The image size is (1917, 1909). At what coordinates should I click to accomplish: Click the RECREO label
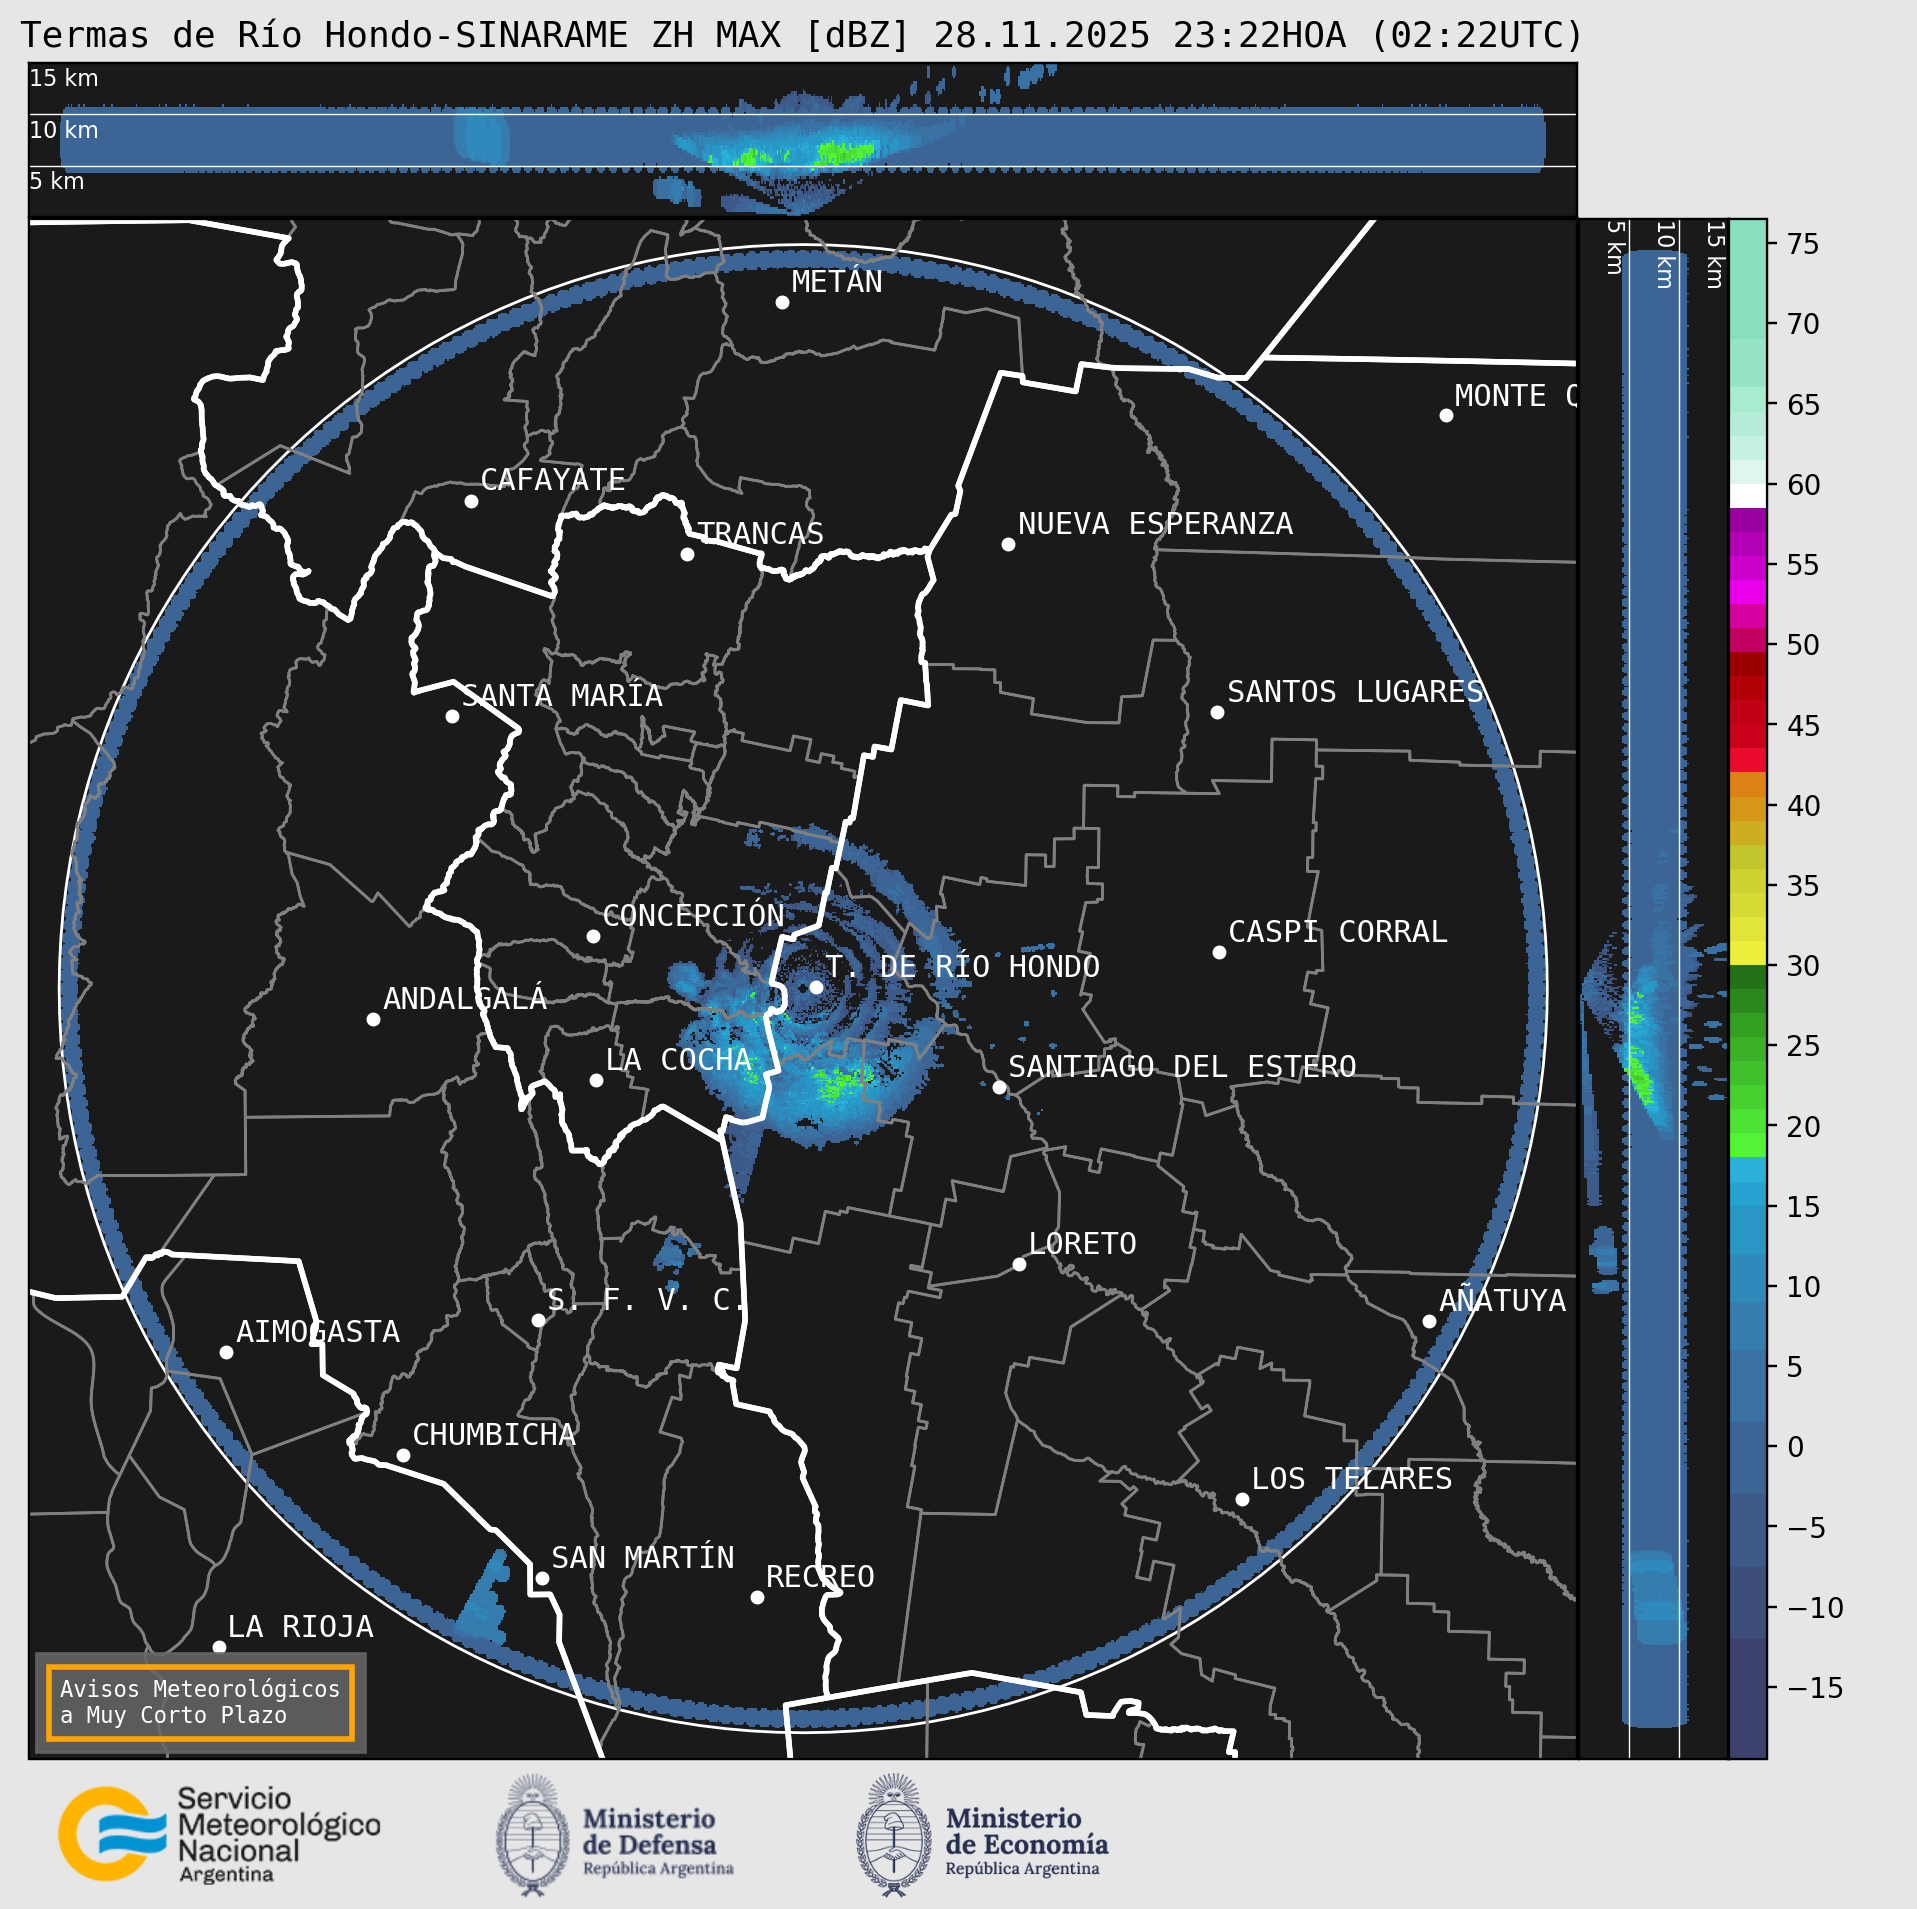point(820,1577)
